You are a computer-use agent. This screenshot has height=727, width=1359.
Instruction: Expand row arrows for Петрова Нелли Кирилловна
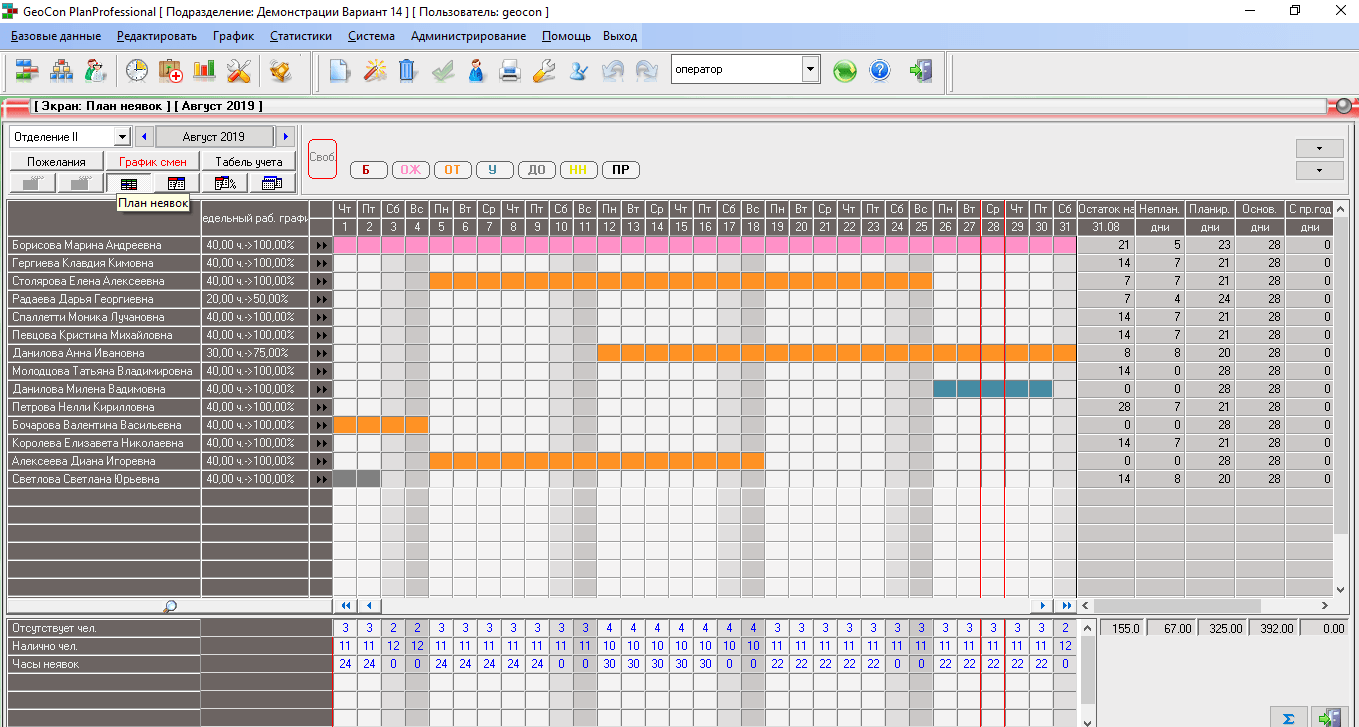tap(321, 407)
